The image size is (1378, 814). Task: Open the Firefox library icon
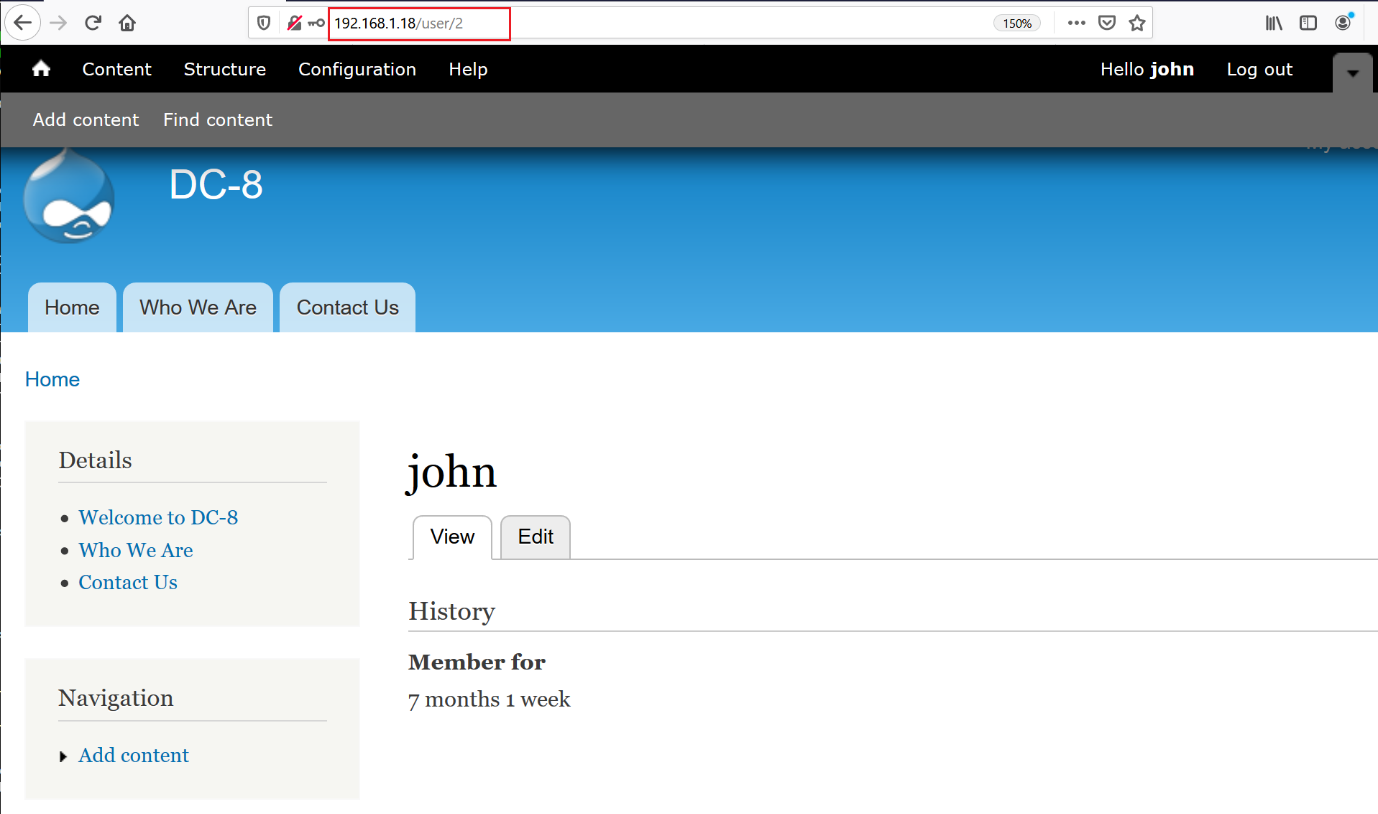coord(1274,23)
